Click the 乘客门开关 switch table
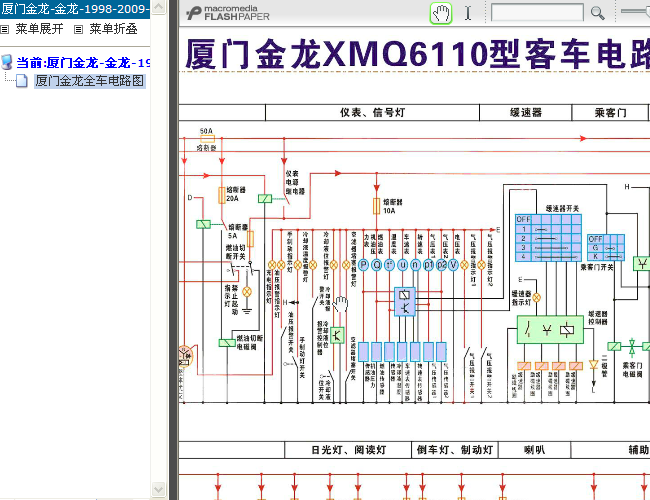Image resolution: width=650 pixels, height=500 pixels. [x=606, y=248]
